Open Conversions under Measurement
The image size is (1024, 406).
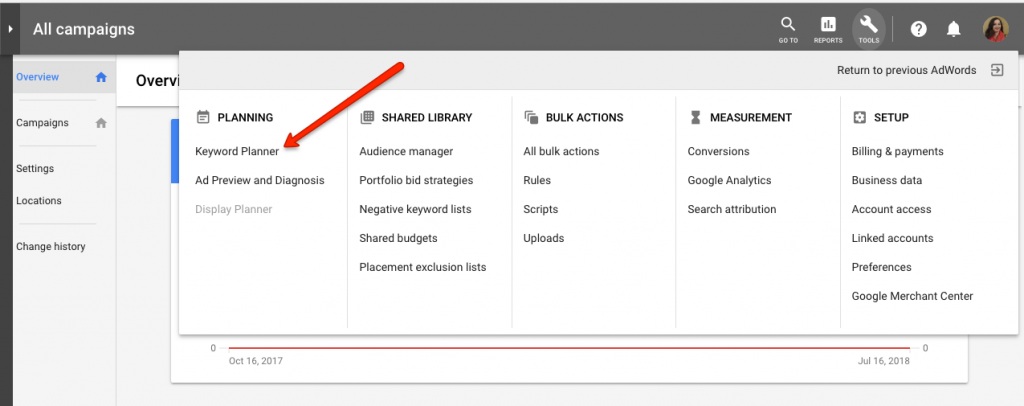point(718,151)
